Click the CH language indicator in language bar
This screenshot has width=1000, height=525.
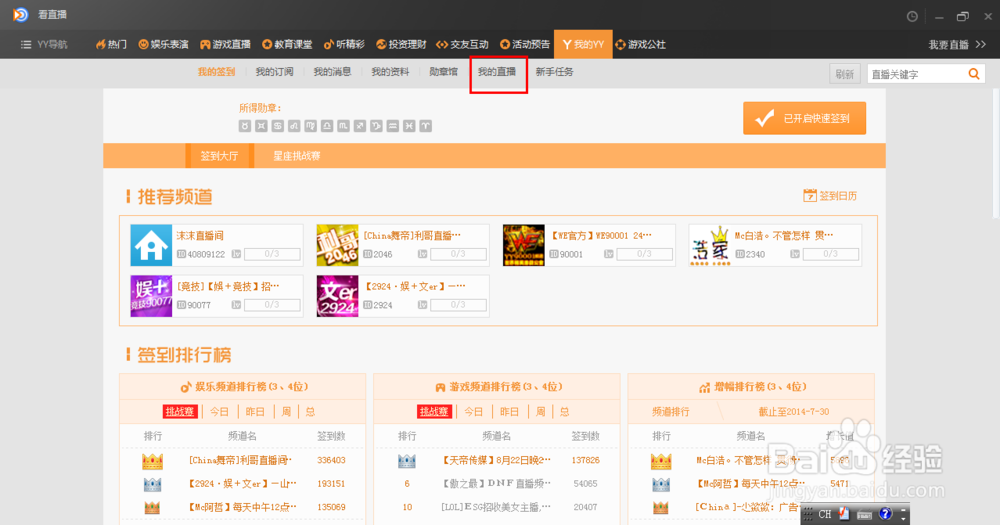tap(825, 514)
